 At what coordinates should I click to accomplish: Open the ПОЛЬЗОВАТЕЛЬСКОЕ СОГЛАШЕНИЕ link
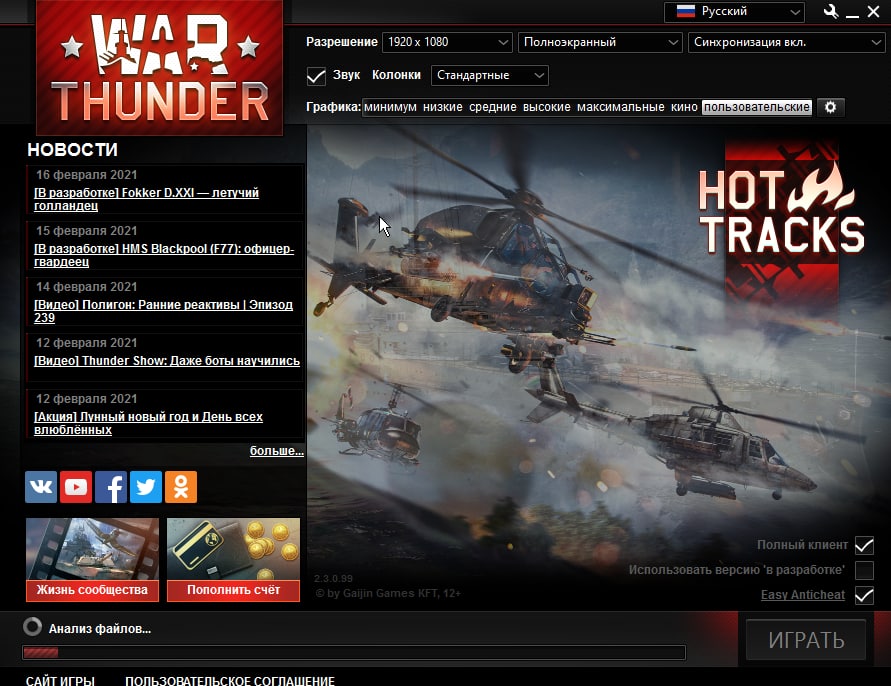pyautogui.click(x=230, y=680)
